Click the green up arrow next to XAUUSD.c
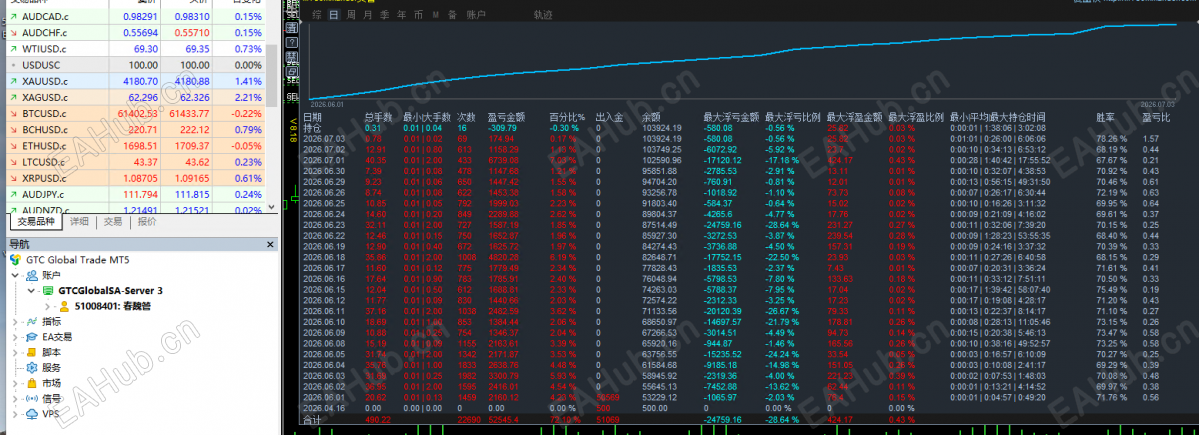Image resolution: width=1199 pixels, height=435 pixels. 14,81
